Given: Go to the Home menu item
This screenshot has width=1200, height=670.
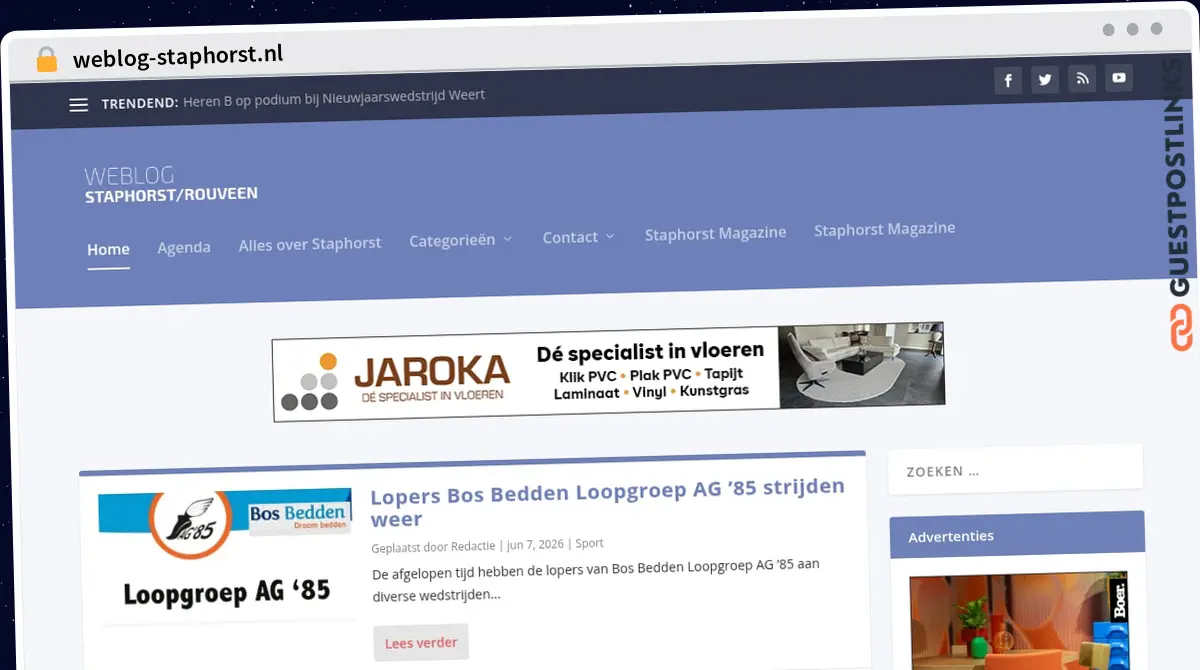Looking at the screenshot, I should pos(108,249).
